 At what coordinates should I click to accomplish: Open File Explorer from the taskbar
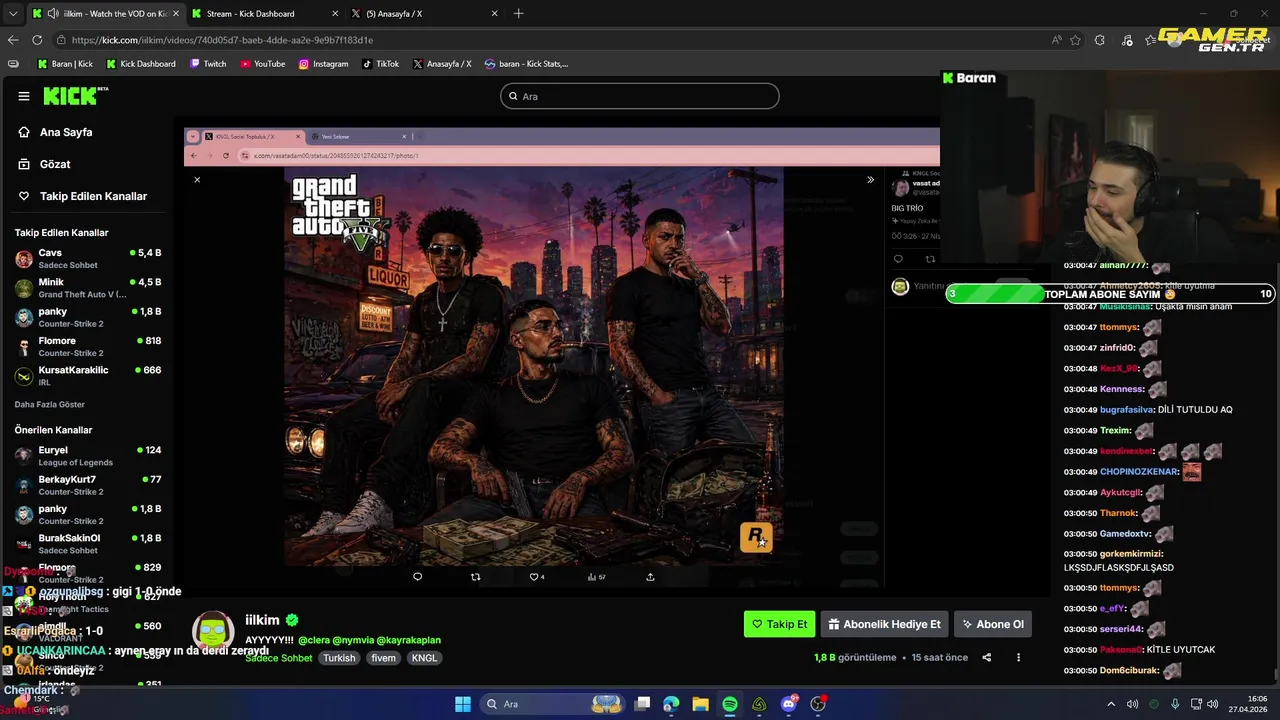coord(700,704)
